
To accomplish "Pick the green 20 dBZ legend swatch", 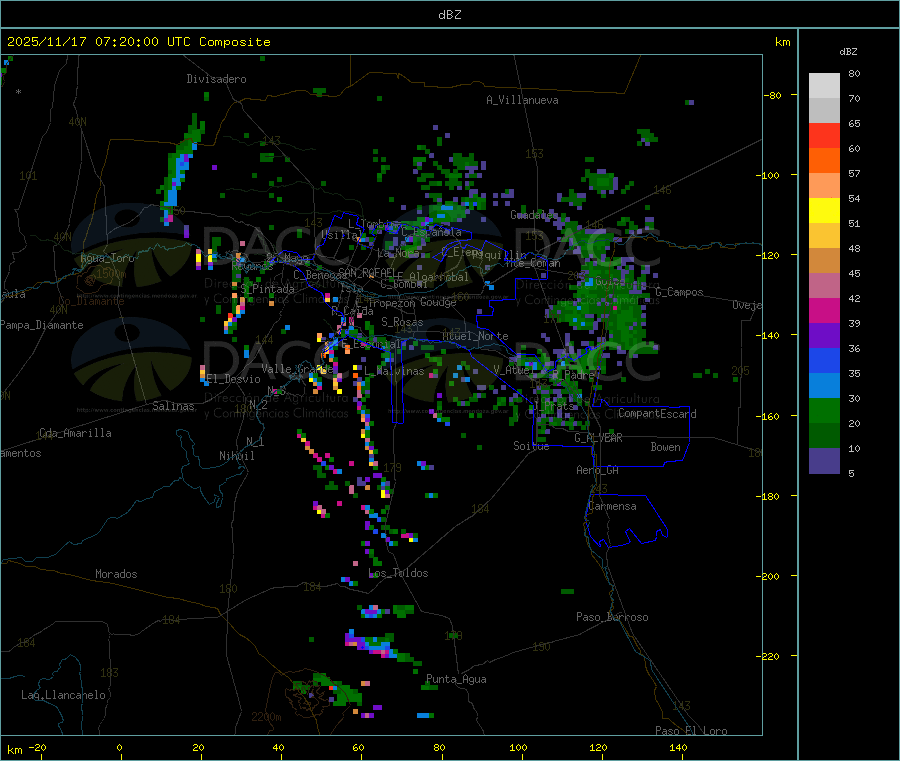I will pyautogui.click(x=824, y=410).
